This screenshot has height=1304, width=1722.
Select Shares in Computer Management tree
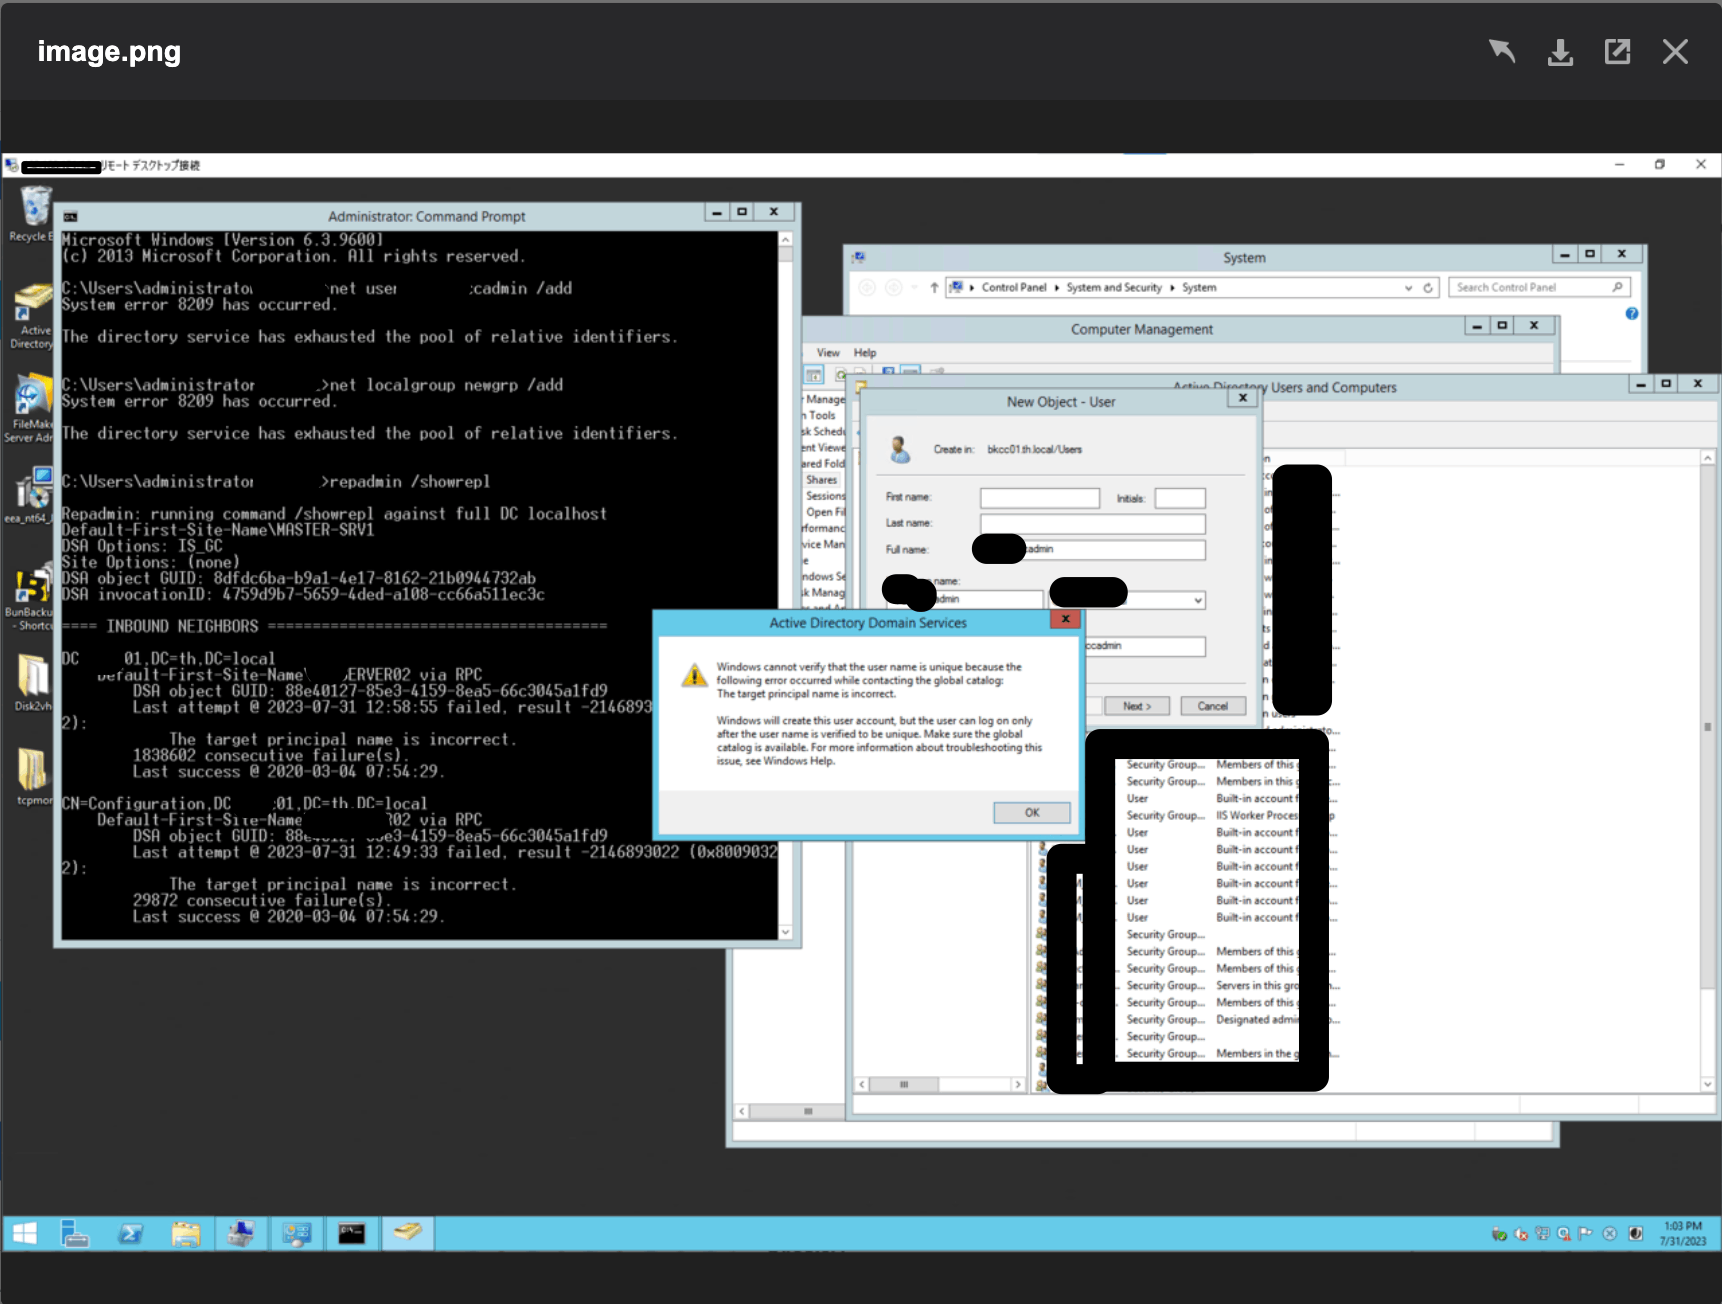821,480
